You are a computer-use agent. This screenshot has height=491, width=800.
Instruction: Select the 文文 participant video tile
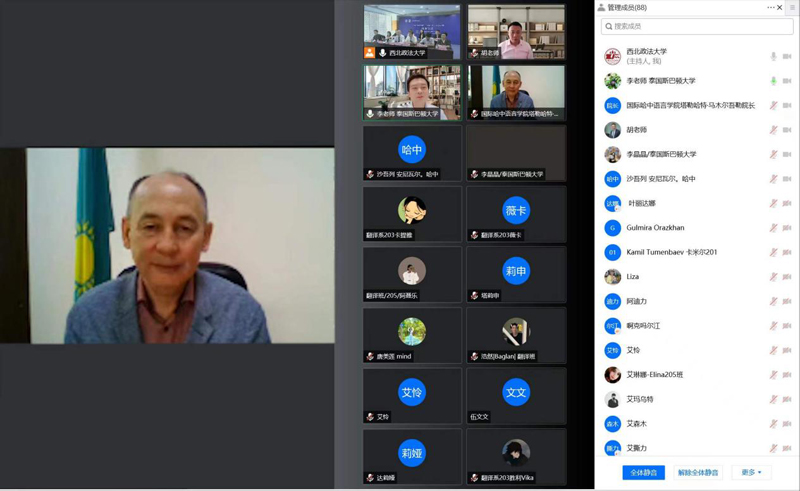coord(516,394)
